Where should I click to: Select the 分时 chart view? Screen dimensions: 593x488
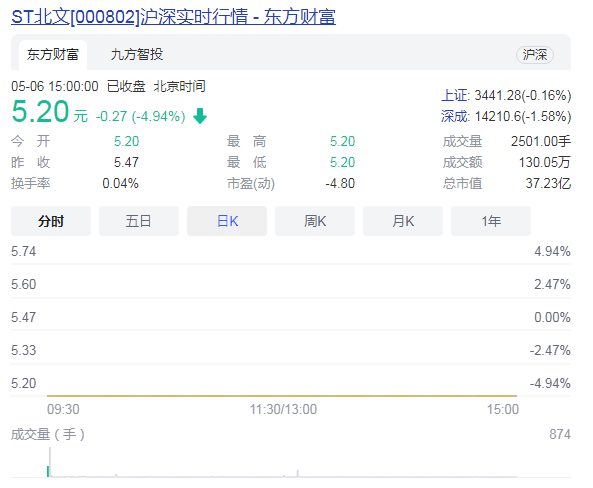pos(51,221)
